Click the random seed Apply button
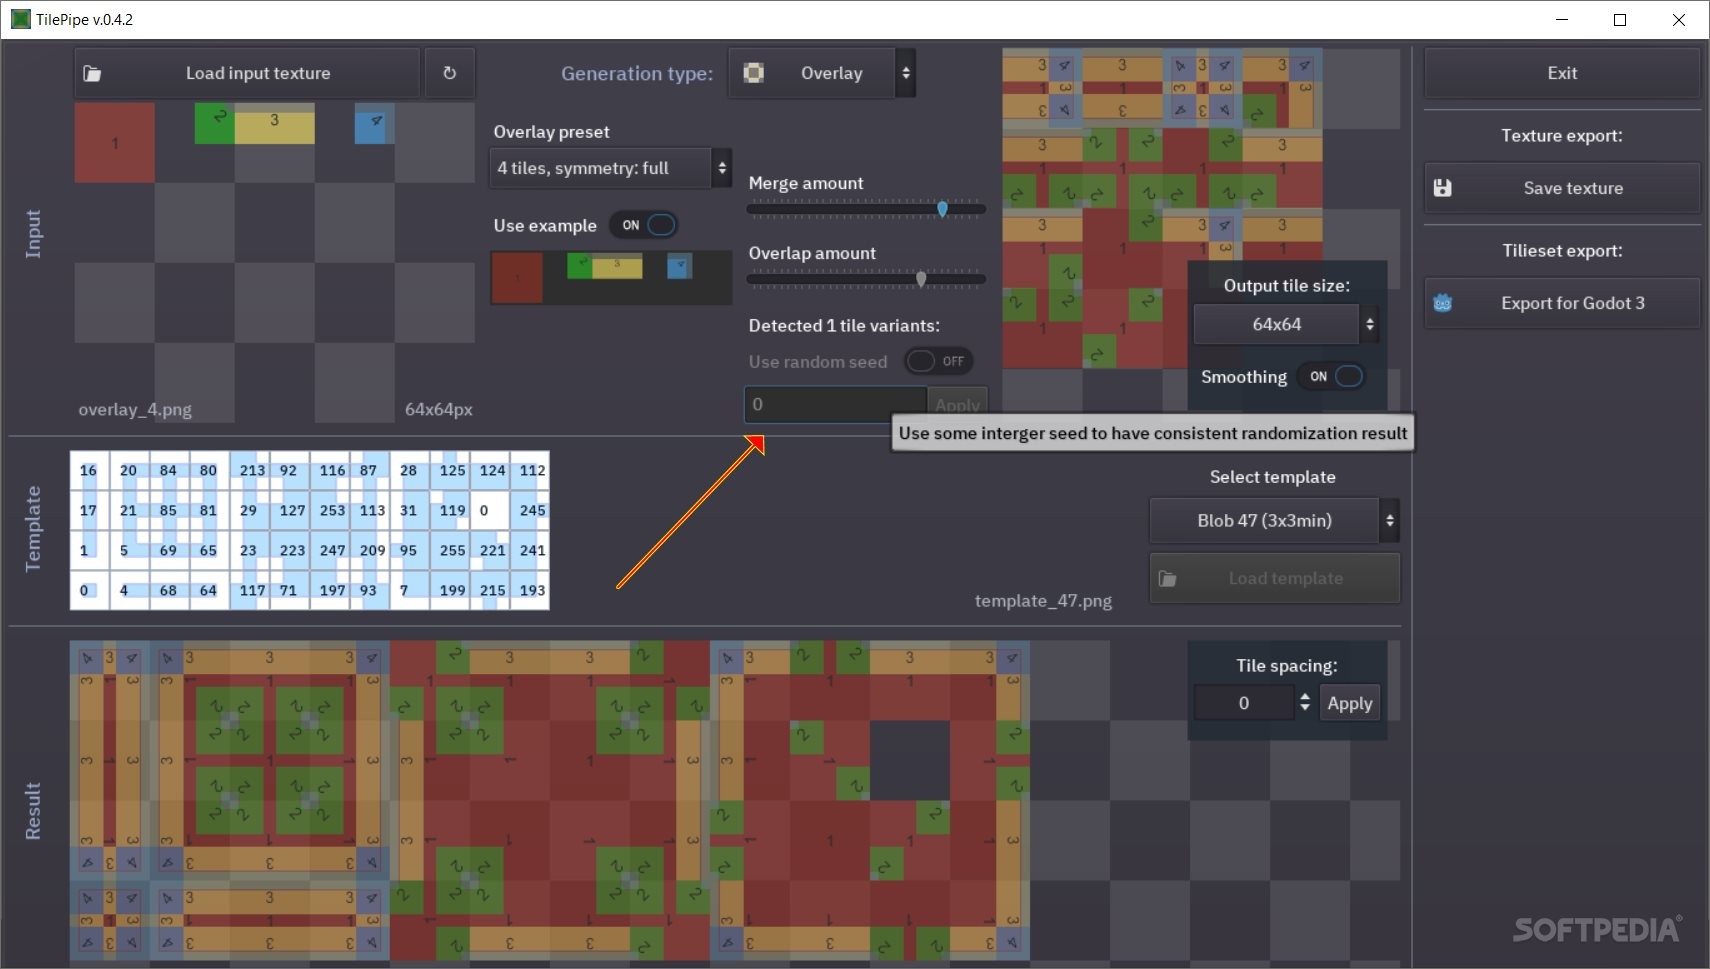Image resolution: width=1710 pixels, height=969 pixels. [x=957, y=404]
